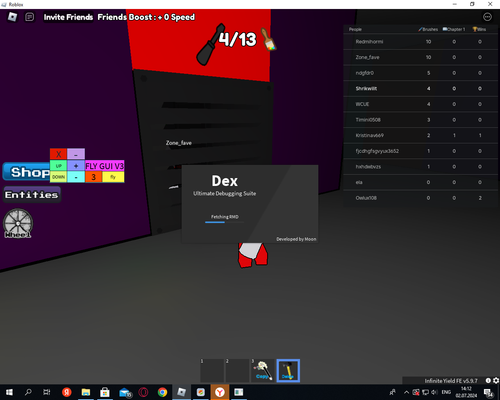This screenshot has height=400, width=500.
Task: Switch to Roblox taskbar icon
Action: [x=181, y=392]
